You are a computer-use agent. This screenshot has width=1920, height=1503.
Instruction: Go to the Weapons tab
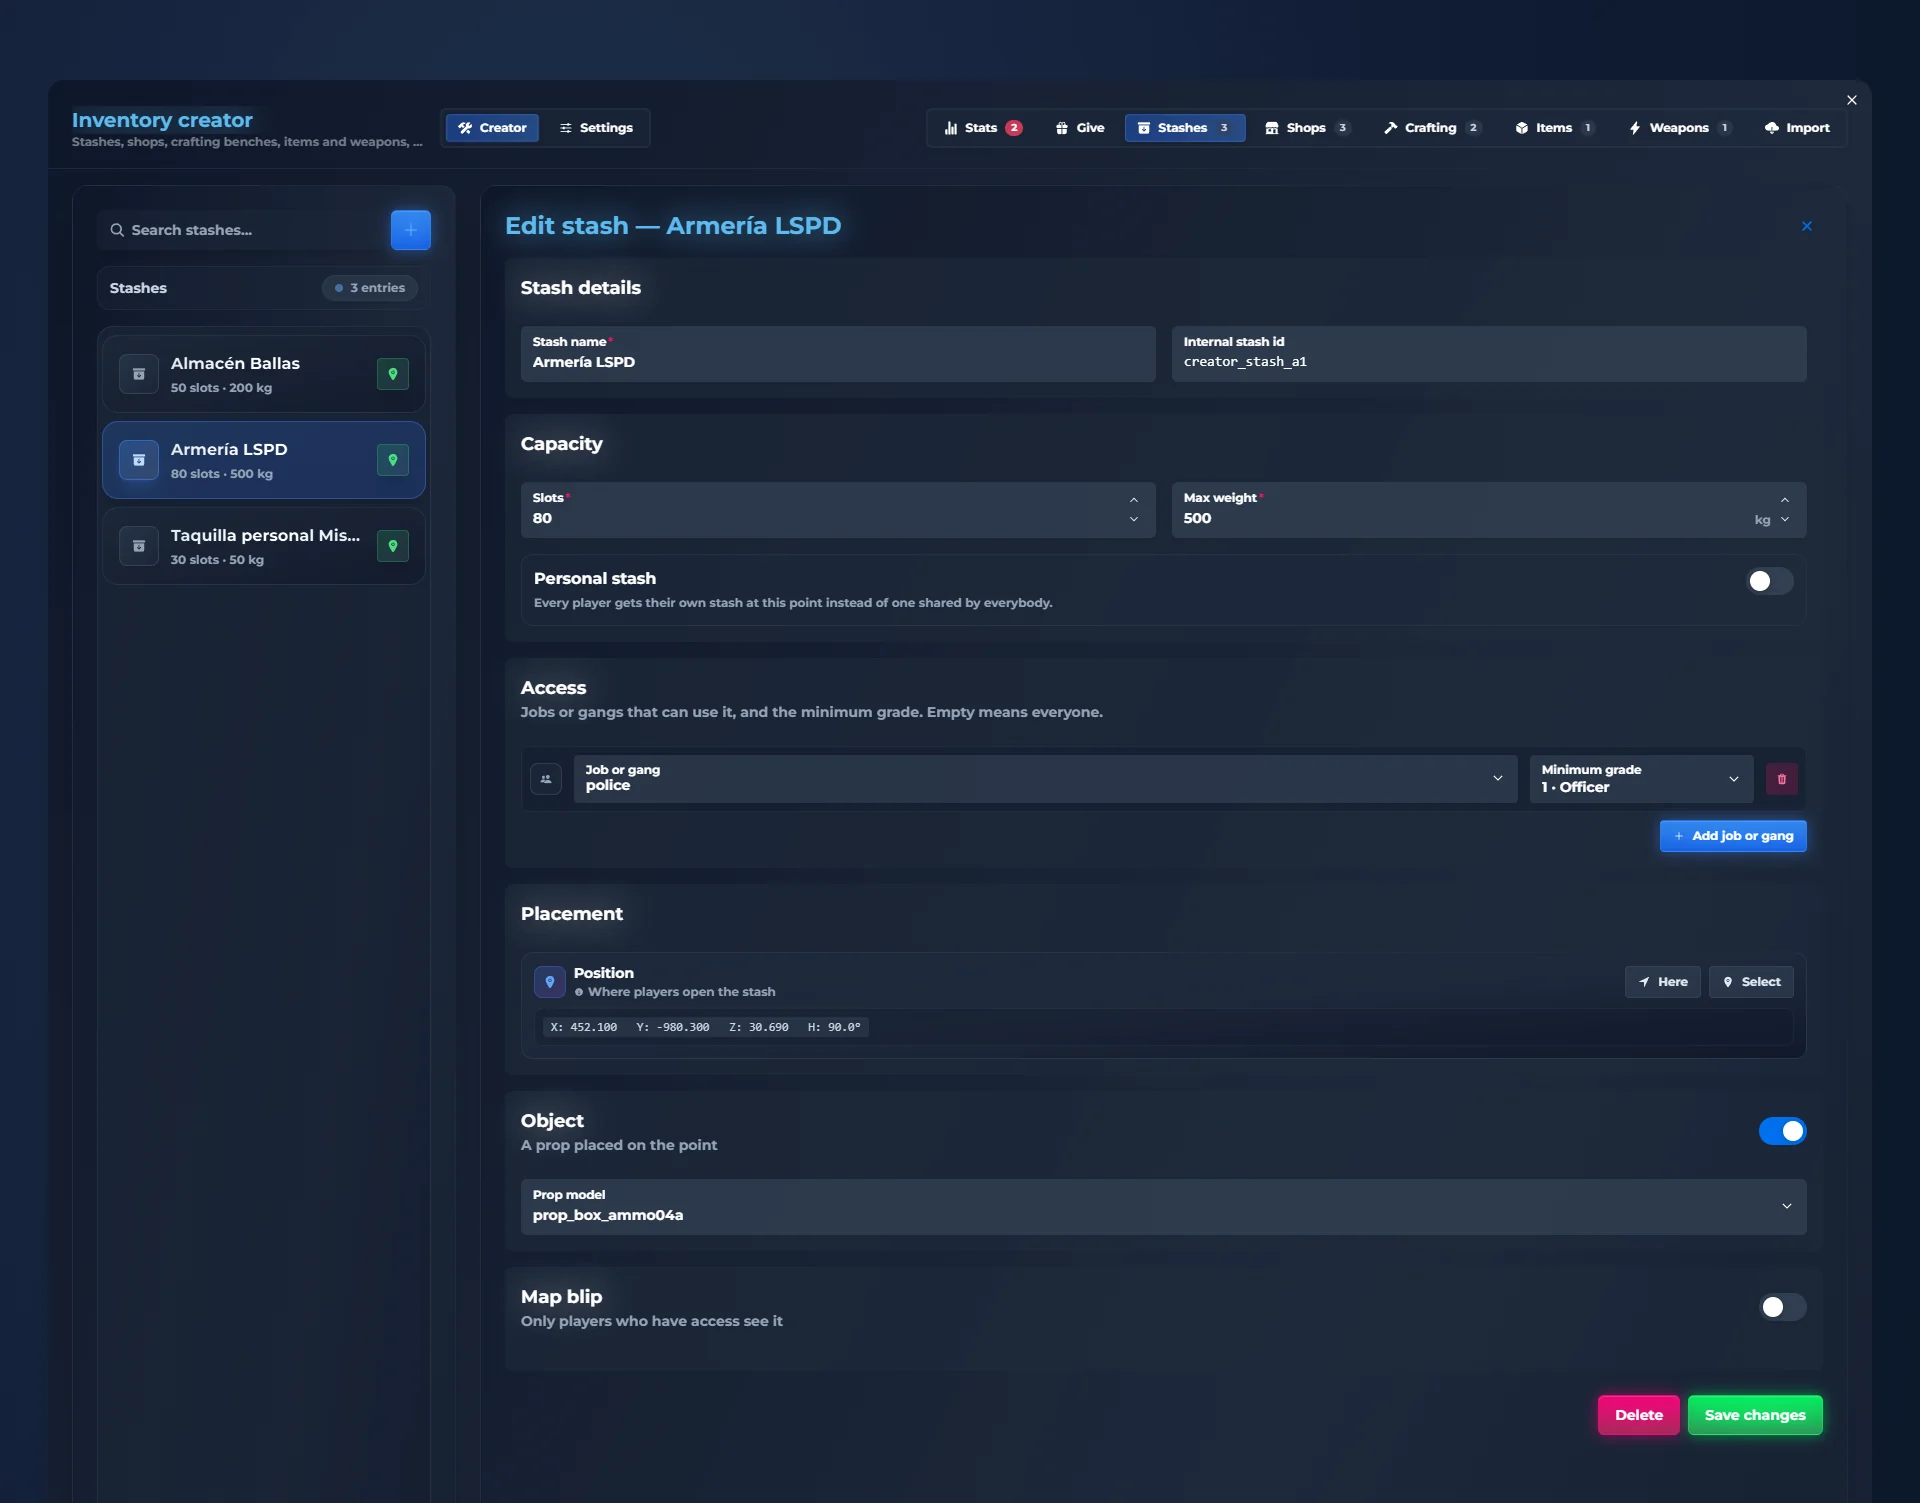point(1680,128)
